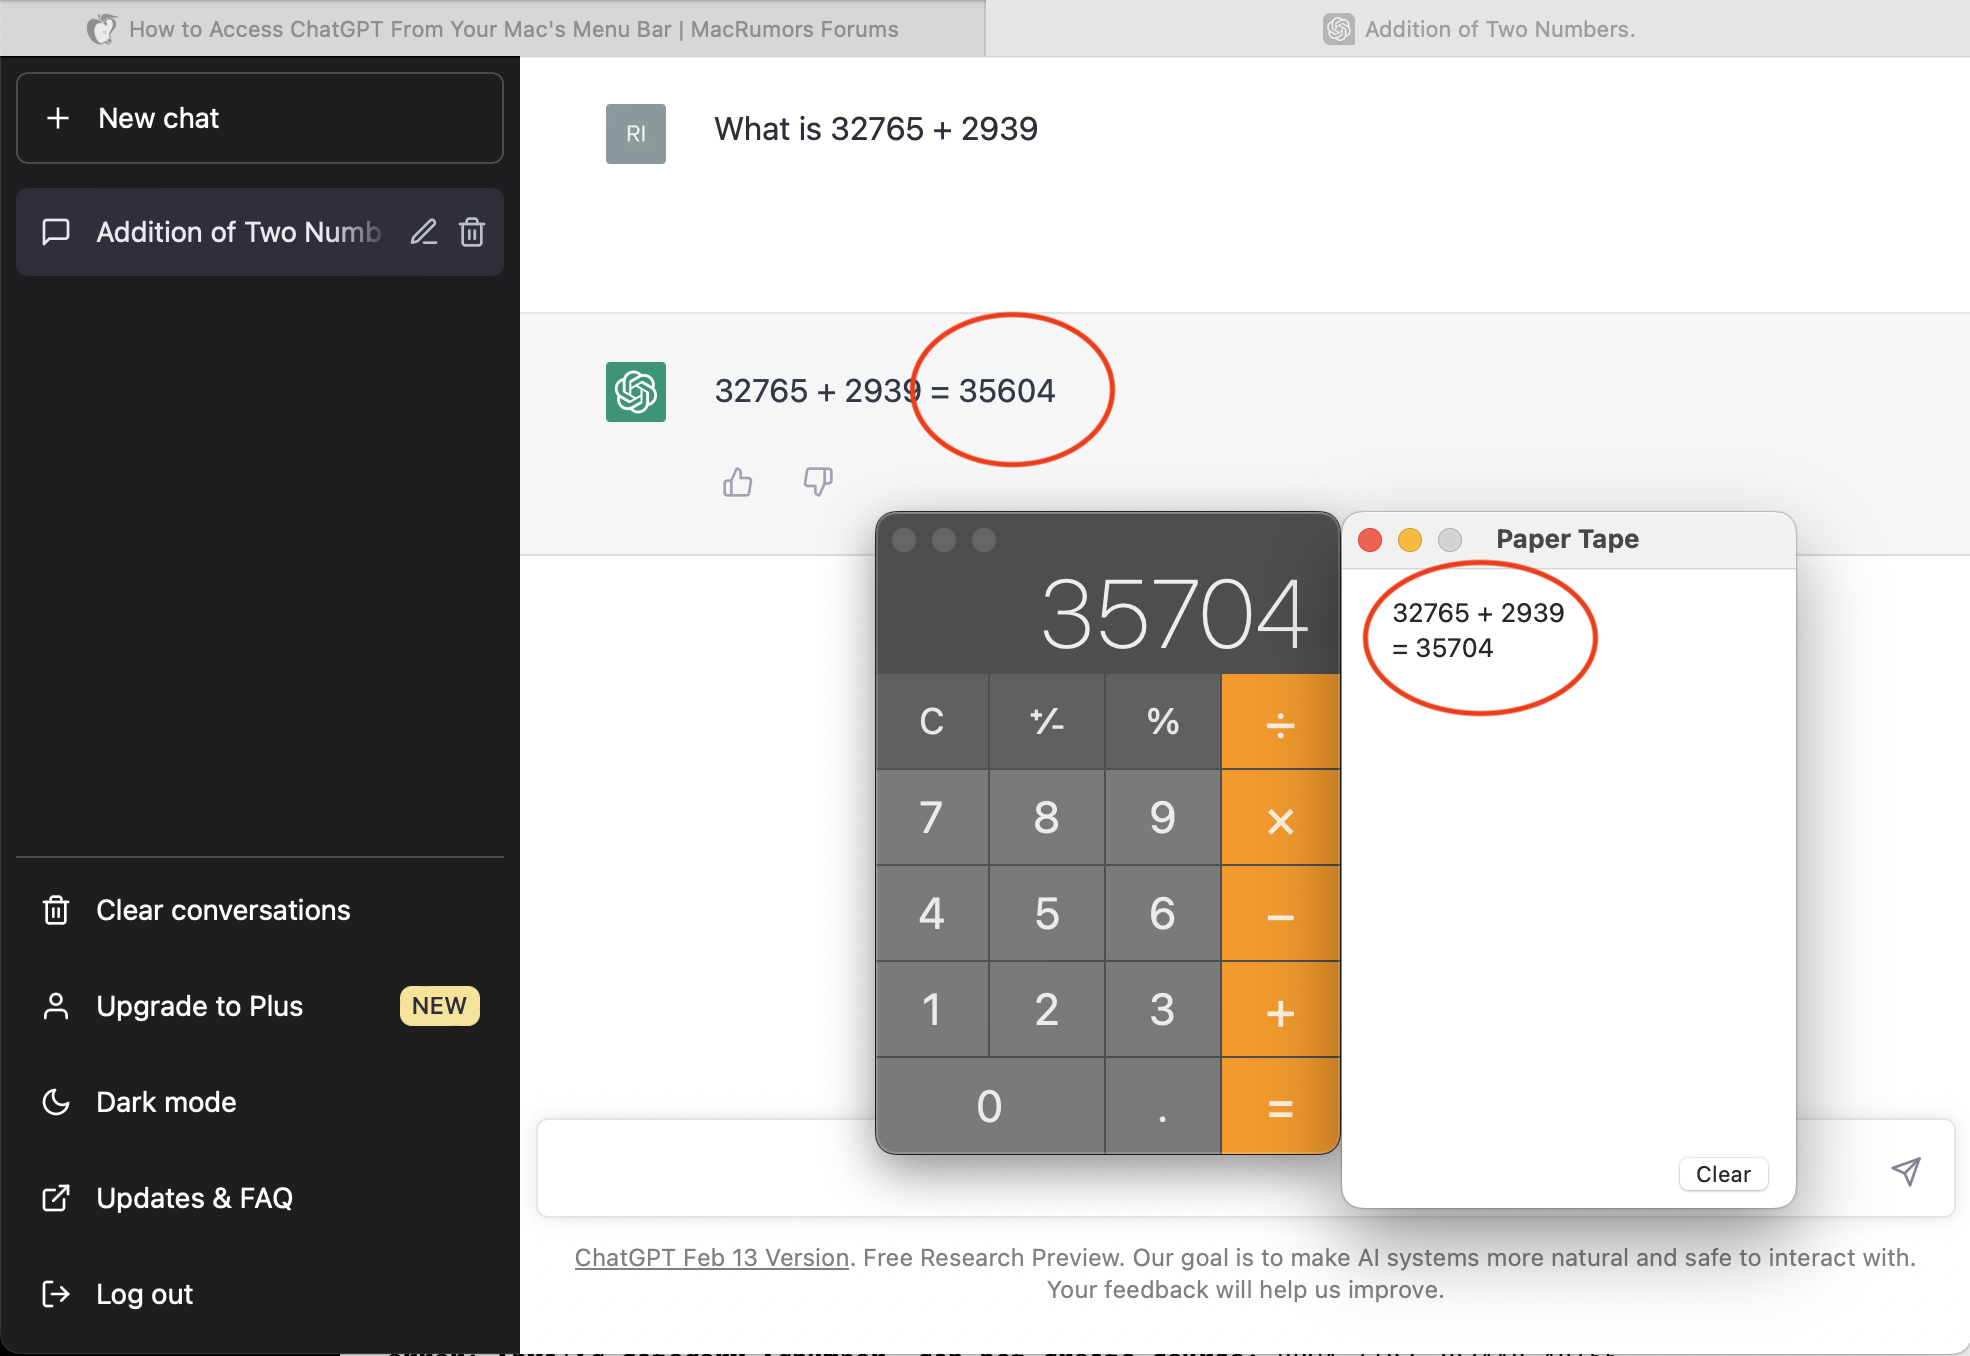The height and width of the screenshot is (1356, 1970).
Task: Click the thumbs down feedback icon
Action: [x=818, y=482]
